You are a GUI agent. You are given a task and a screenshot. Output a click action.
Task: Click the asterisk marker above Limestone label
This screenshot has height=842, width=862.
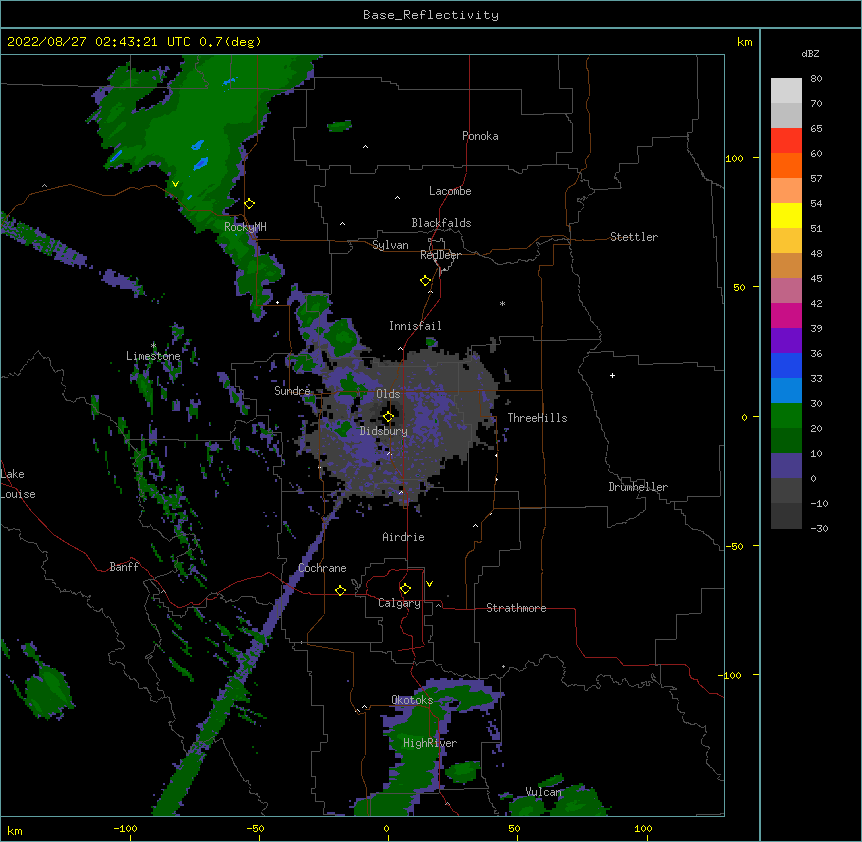click(153, 346)
